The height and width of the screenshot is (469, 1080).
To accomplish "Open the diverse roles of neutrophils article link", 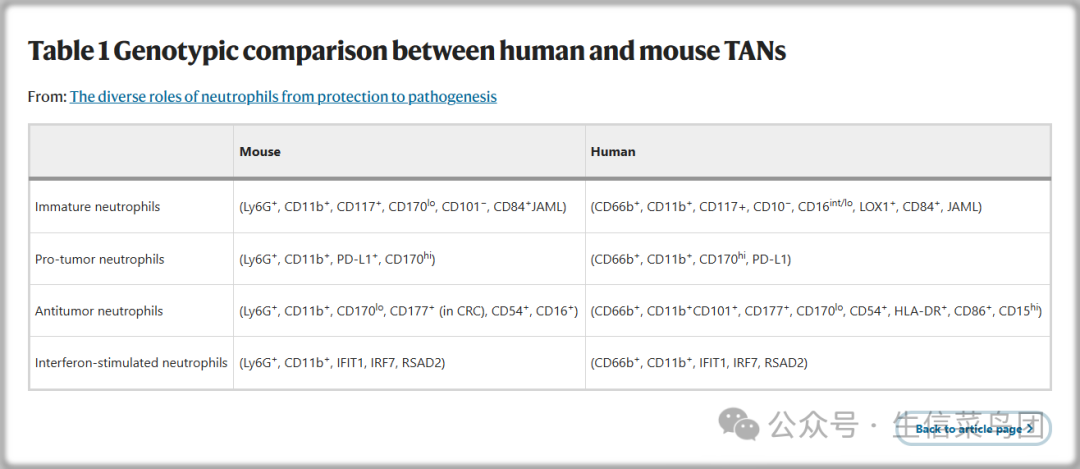I will click(283, 97).
